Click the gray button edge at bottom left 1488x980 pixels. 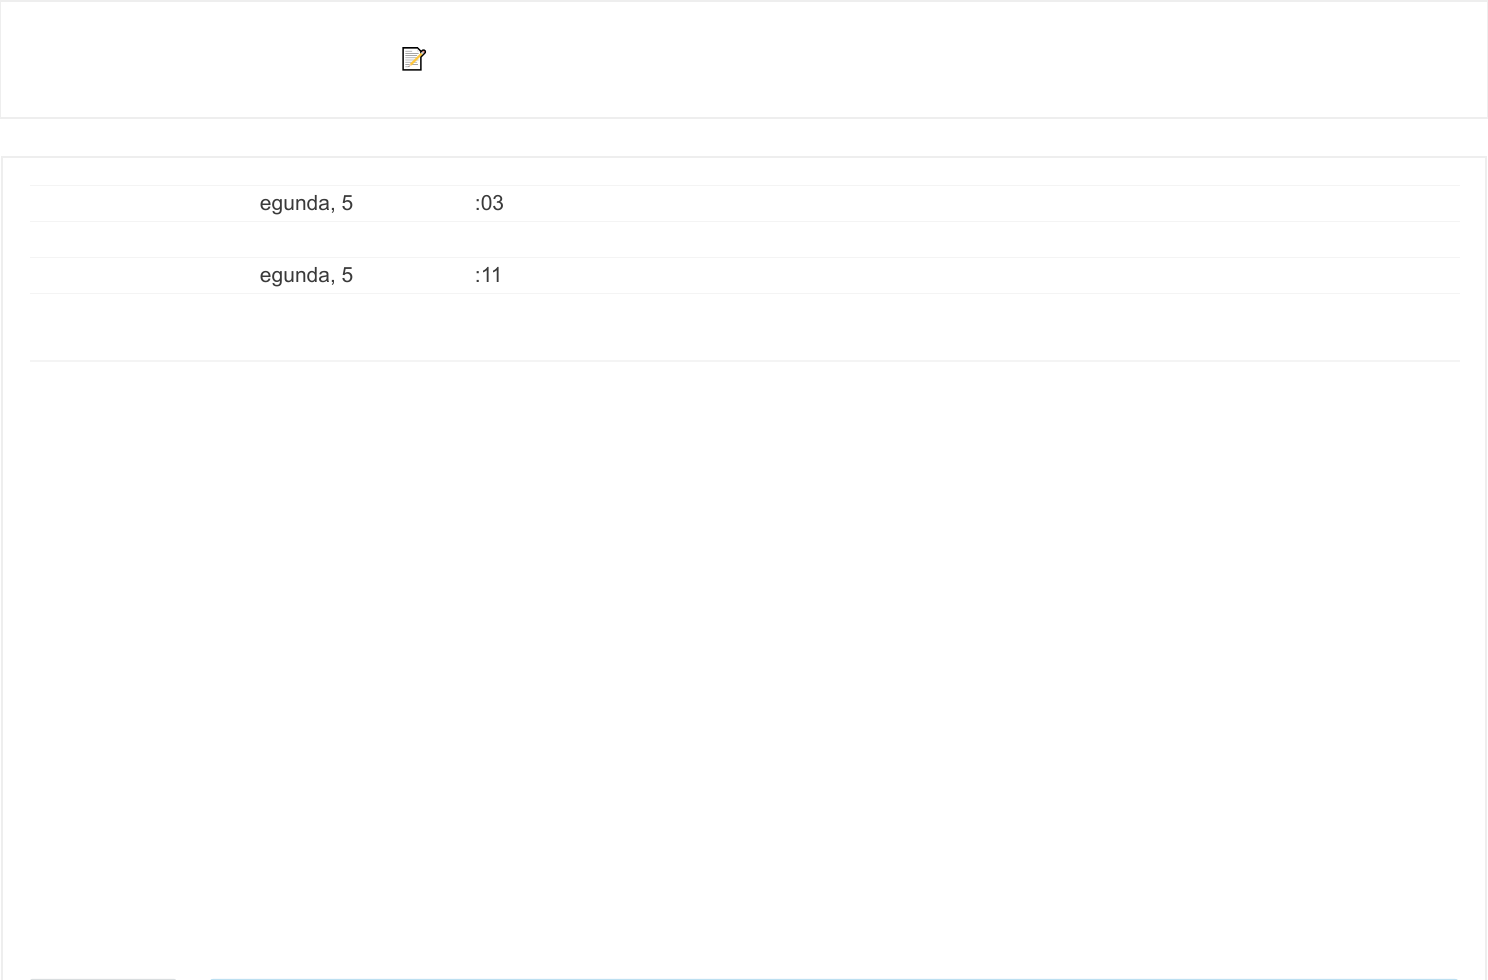tap(103, 978)
